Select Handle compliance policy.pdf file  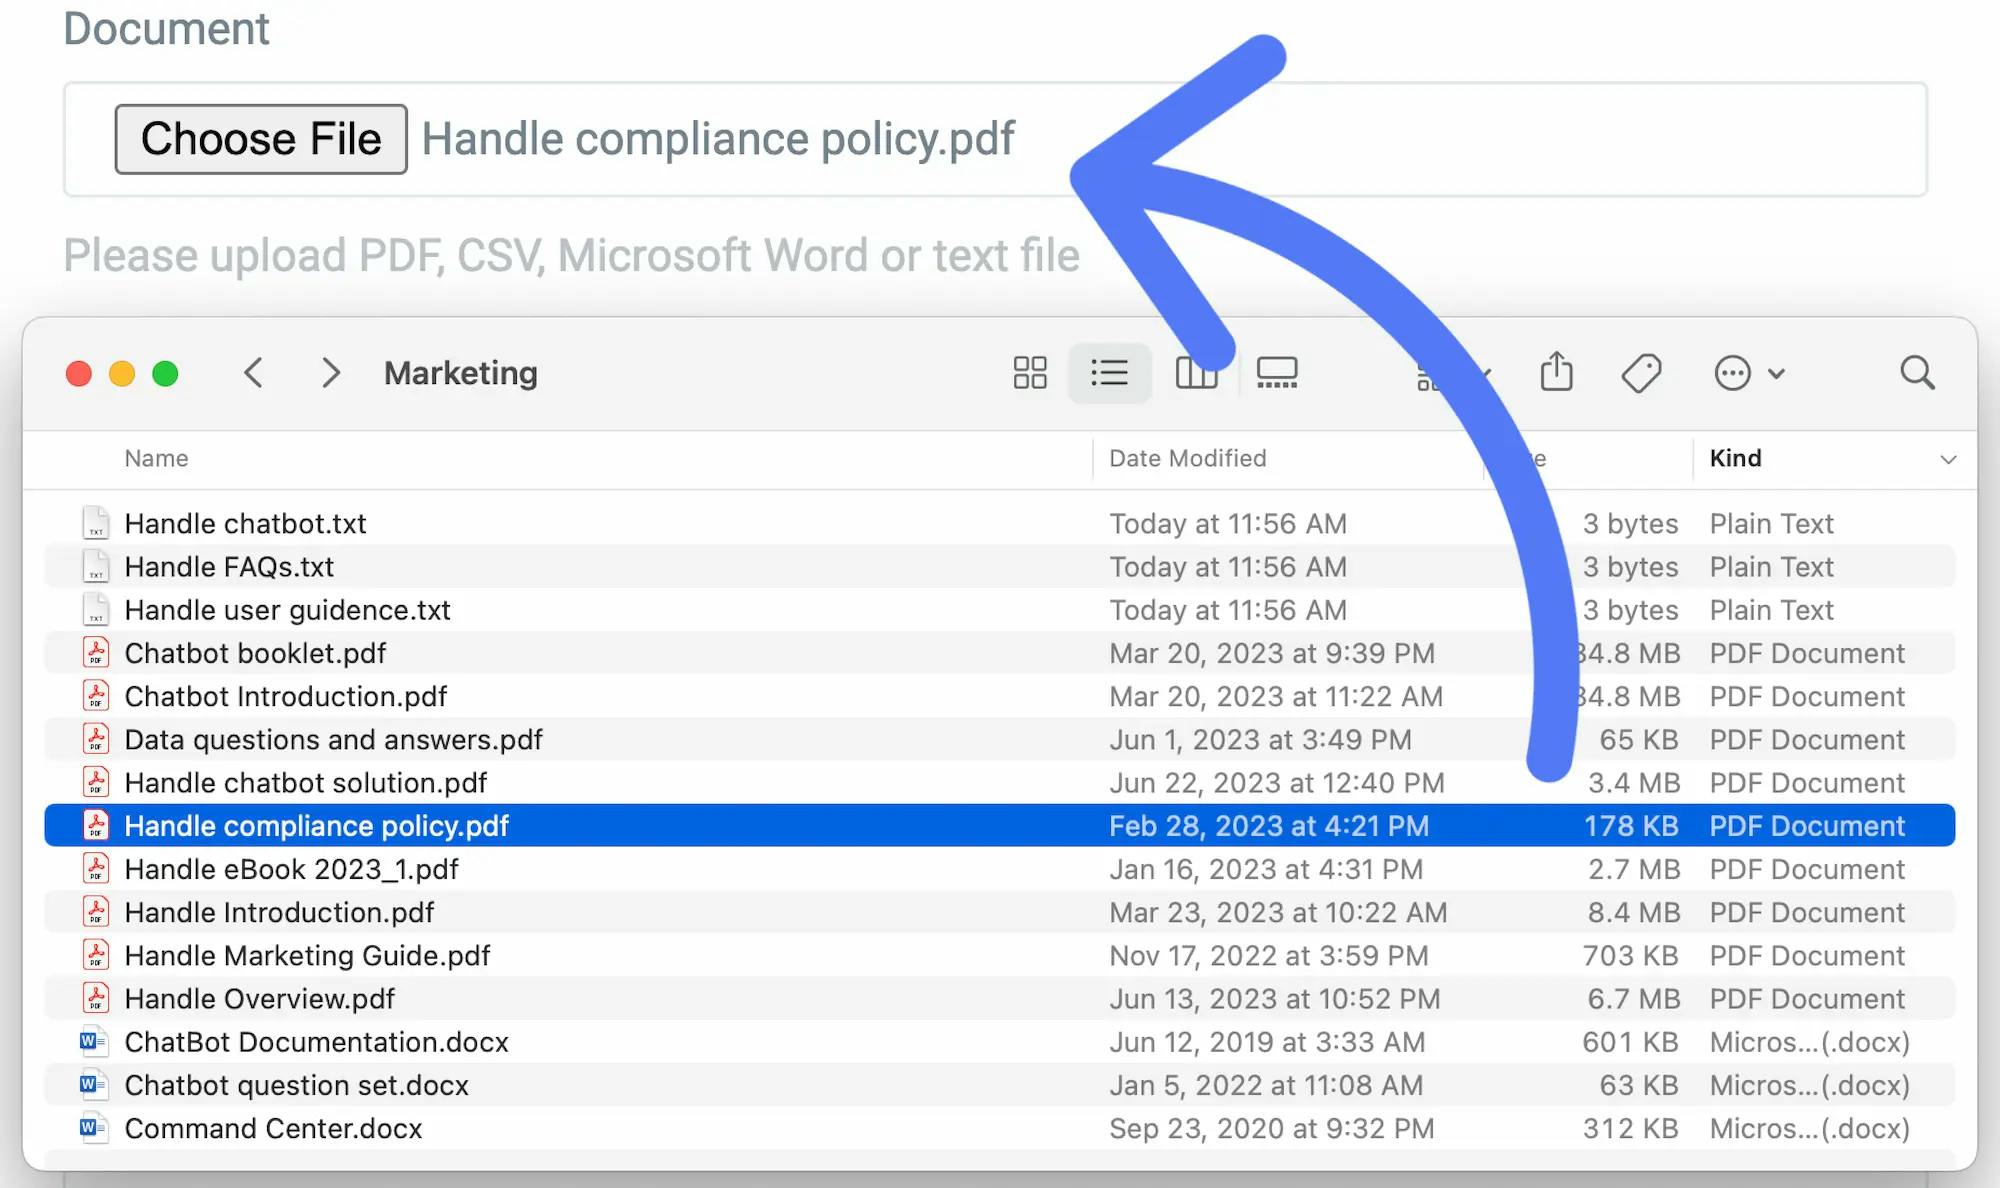pos(317,825)
